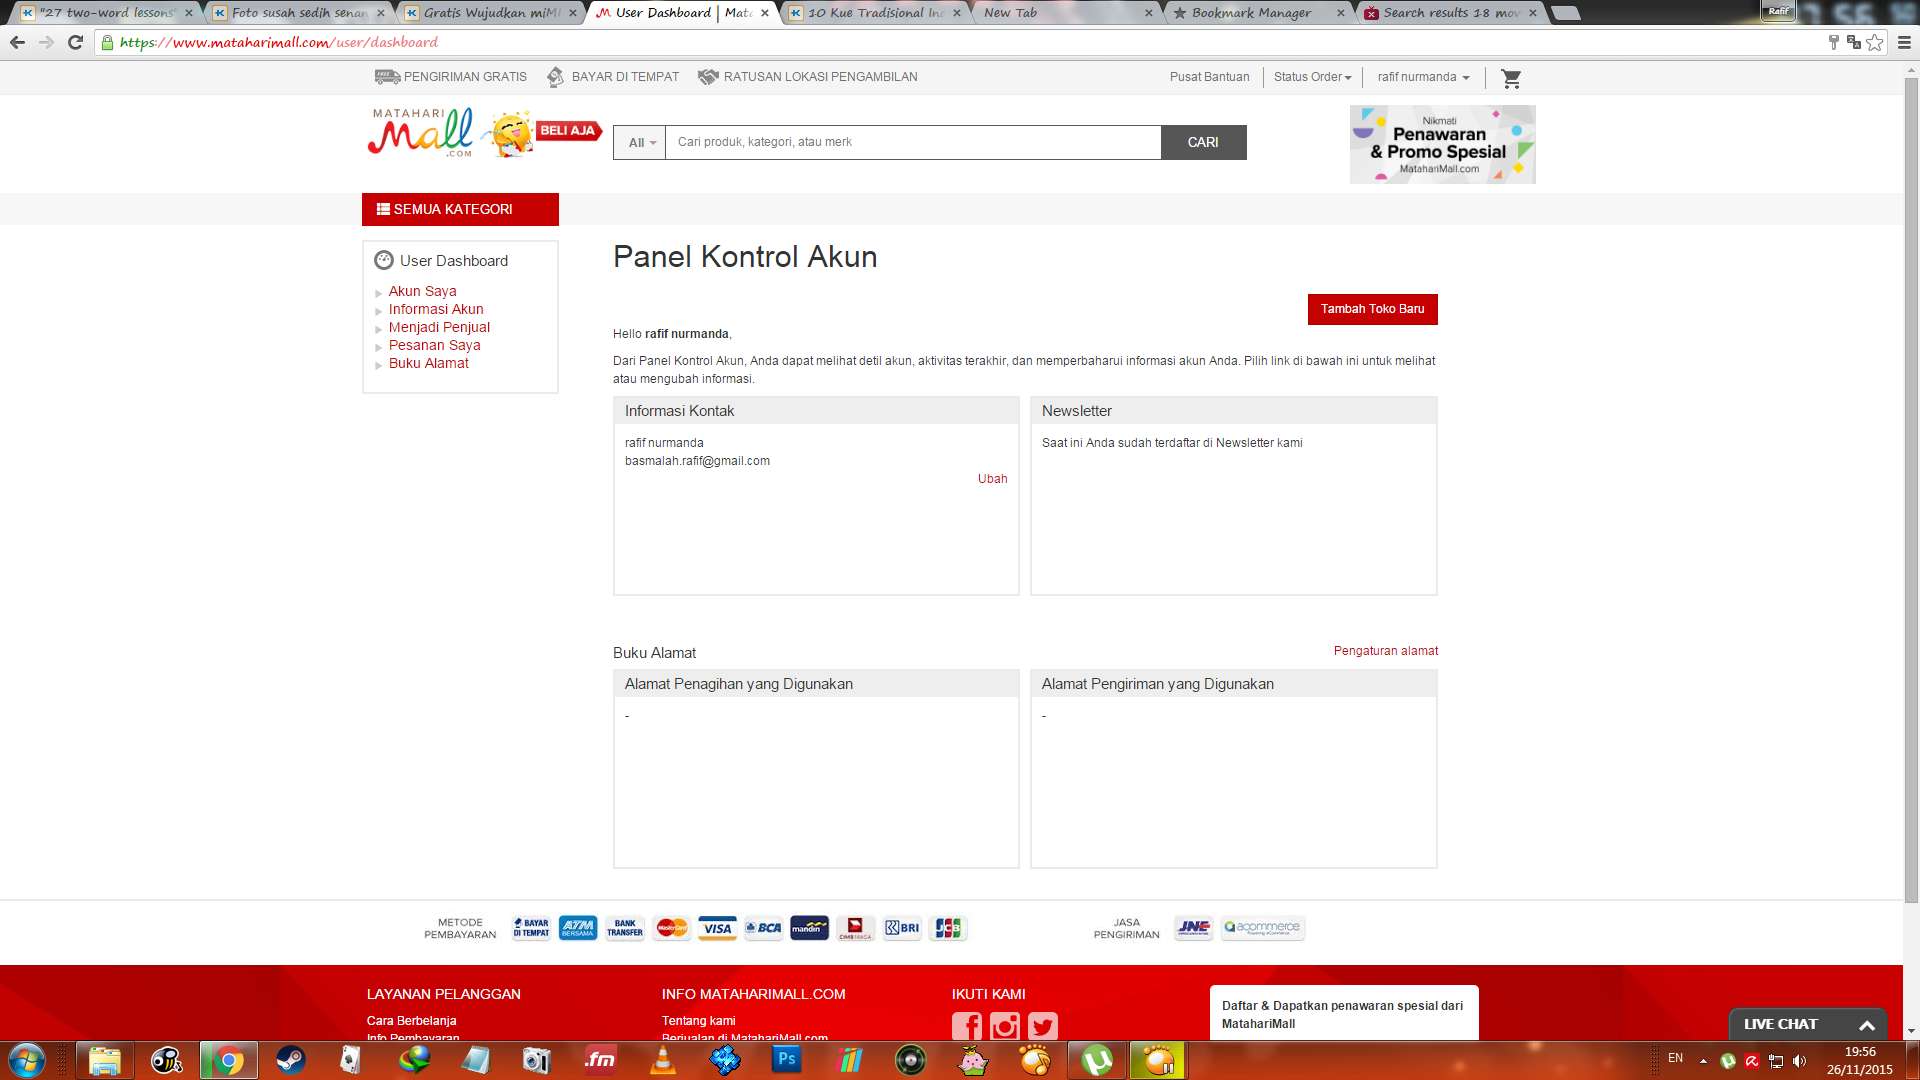Open the rafif nurmanda account dropdown
Image resolution: width=1920 pixels, height=1080 pixels.
[x=1423, y=77]
